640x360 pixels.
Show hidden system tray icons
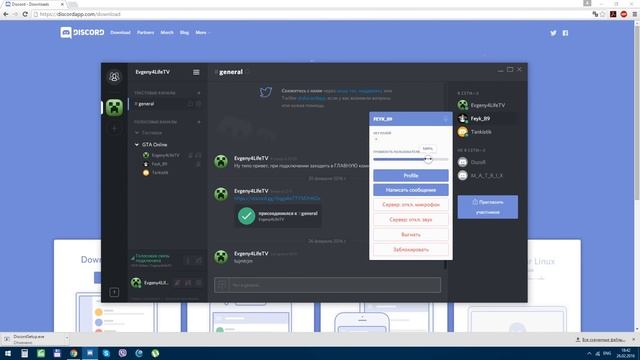[x=589, y=353]
